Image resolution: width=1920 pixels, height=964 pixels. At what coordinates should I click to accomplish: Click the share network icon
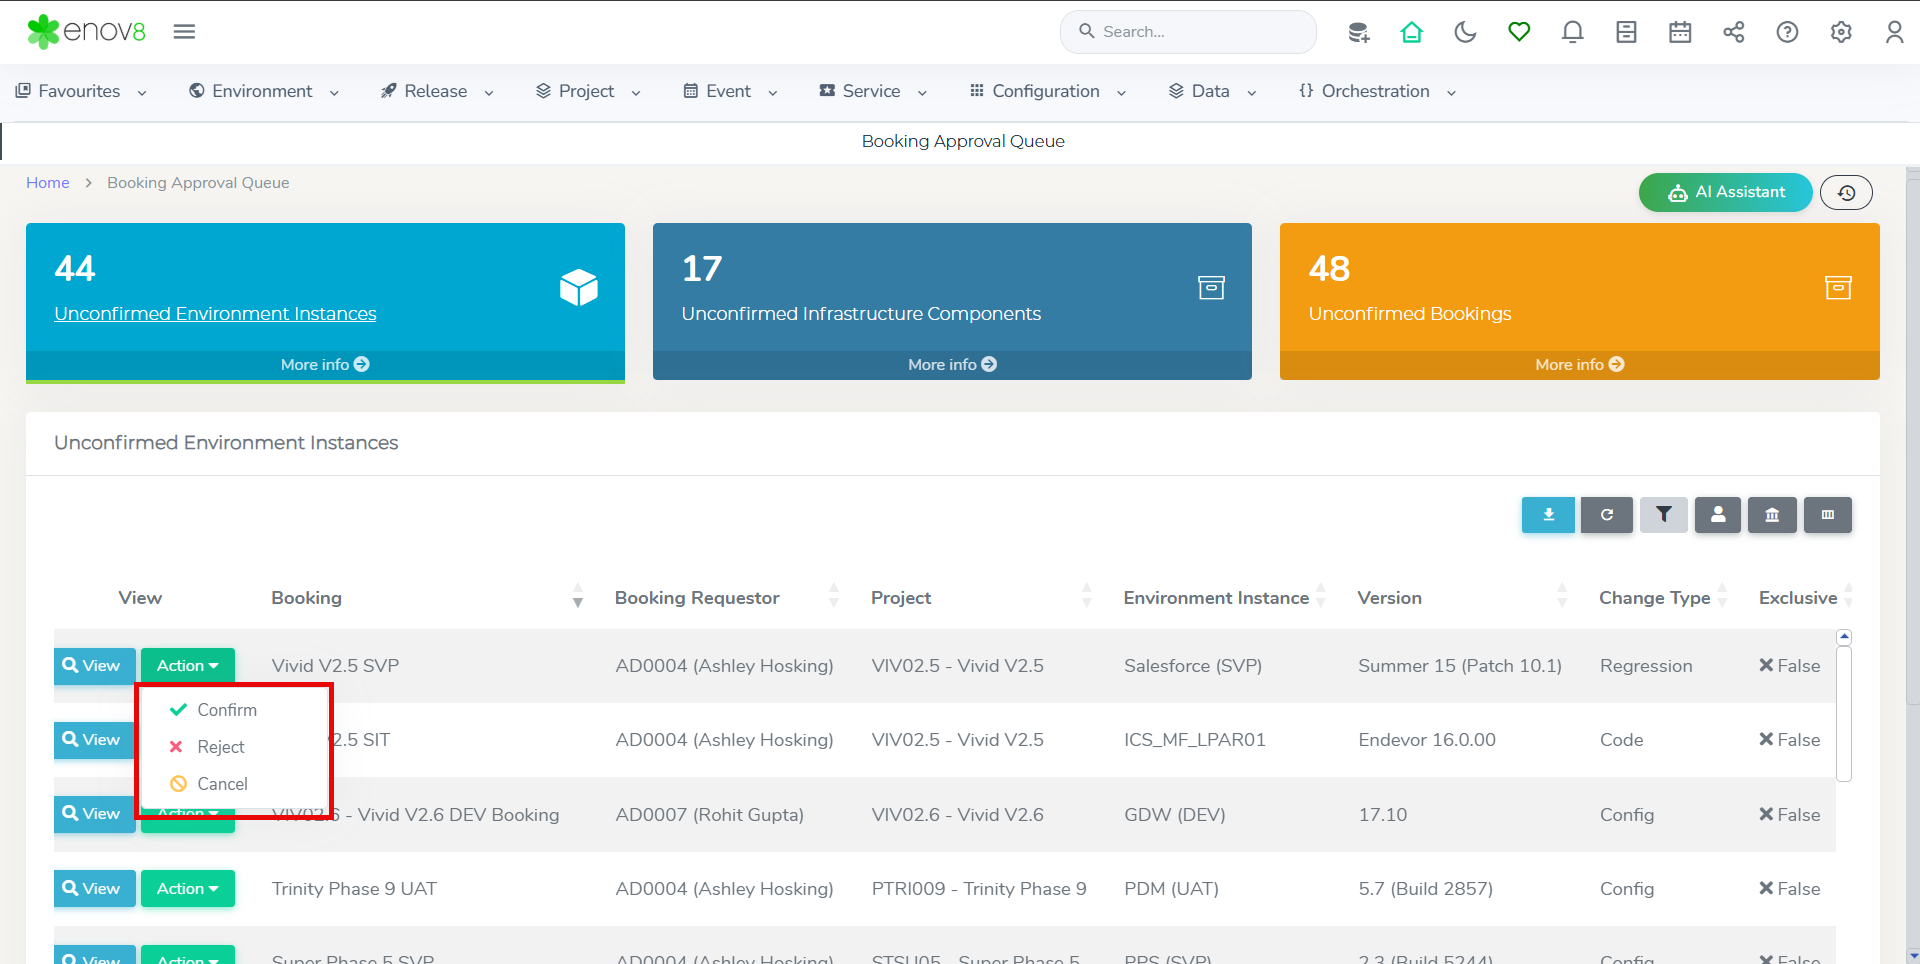pyautogui.click(x=1733, y=32)
